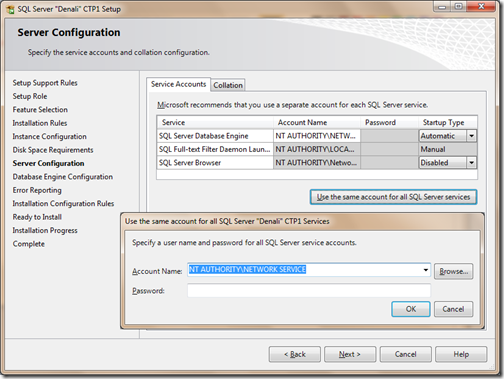Screen dimensions: 504x379
Task: Focus the Password input field
Action: [309, 290]
